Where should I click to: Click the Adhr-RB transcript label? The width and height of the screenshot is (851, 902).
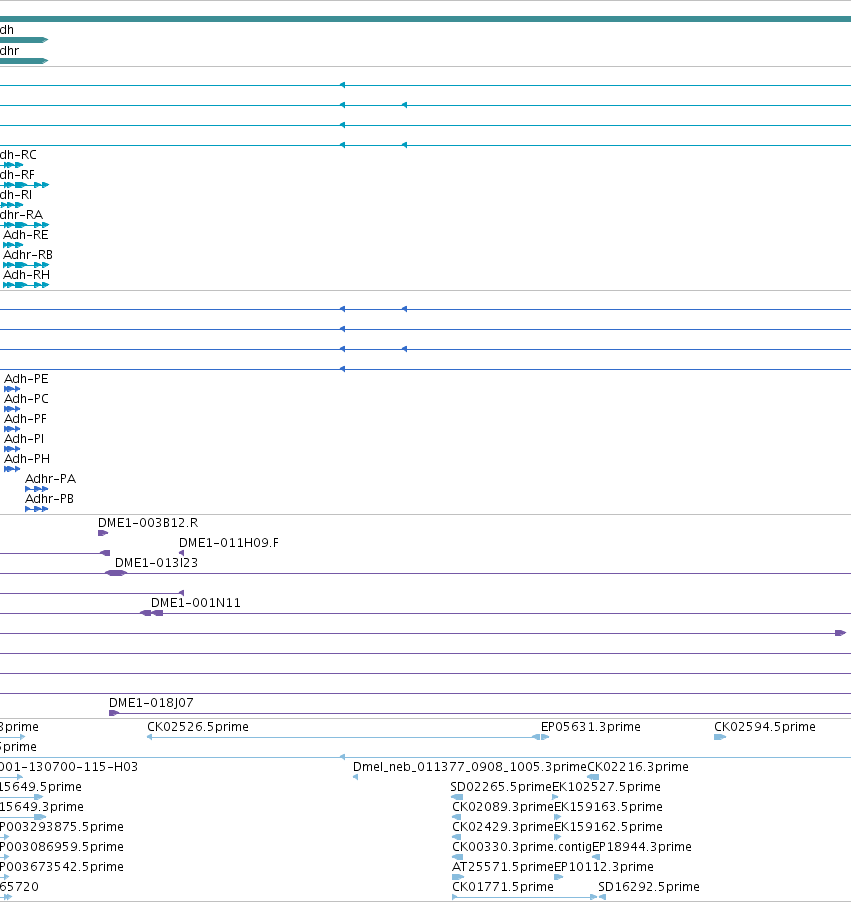pyautogui.click(x=28, y=255)
